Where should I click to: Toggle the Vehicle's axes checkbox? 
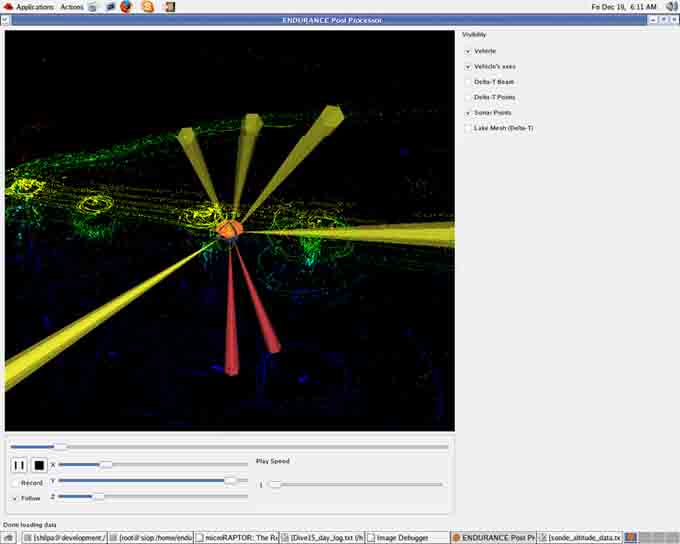click(468, 67)
